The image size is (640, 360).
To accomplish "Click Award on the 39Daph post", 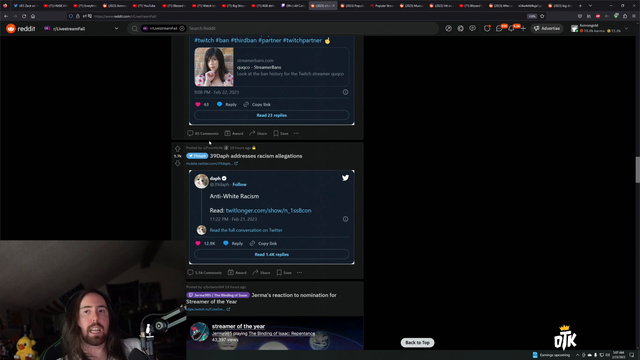I will click(x=237, y=273).
